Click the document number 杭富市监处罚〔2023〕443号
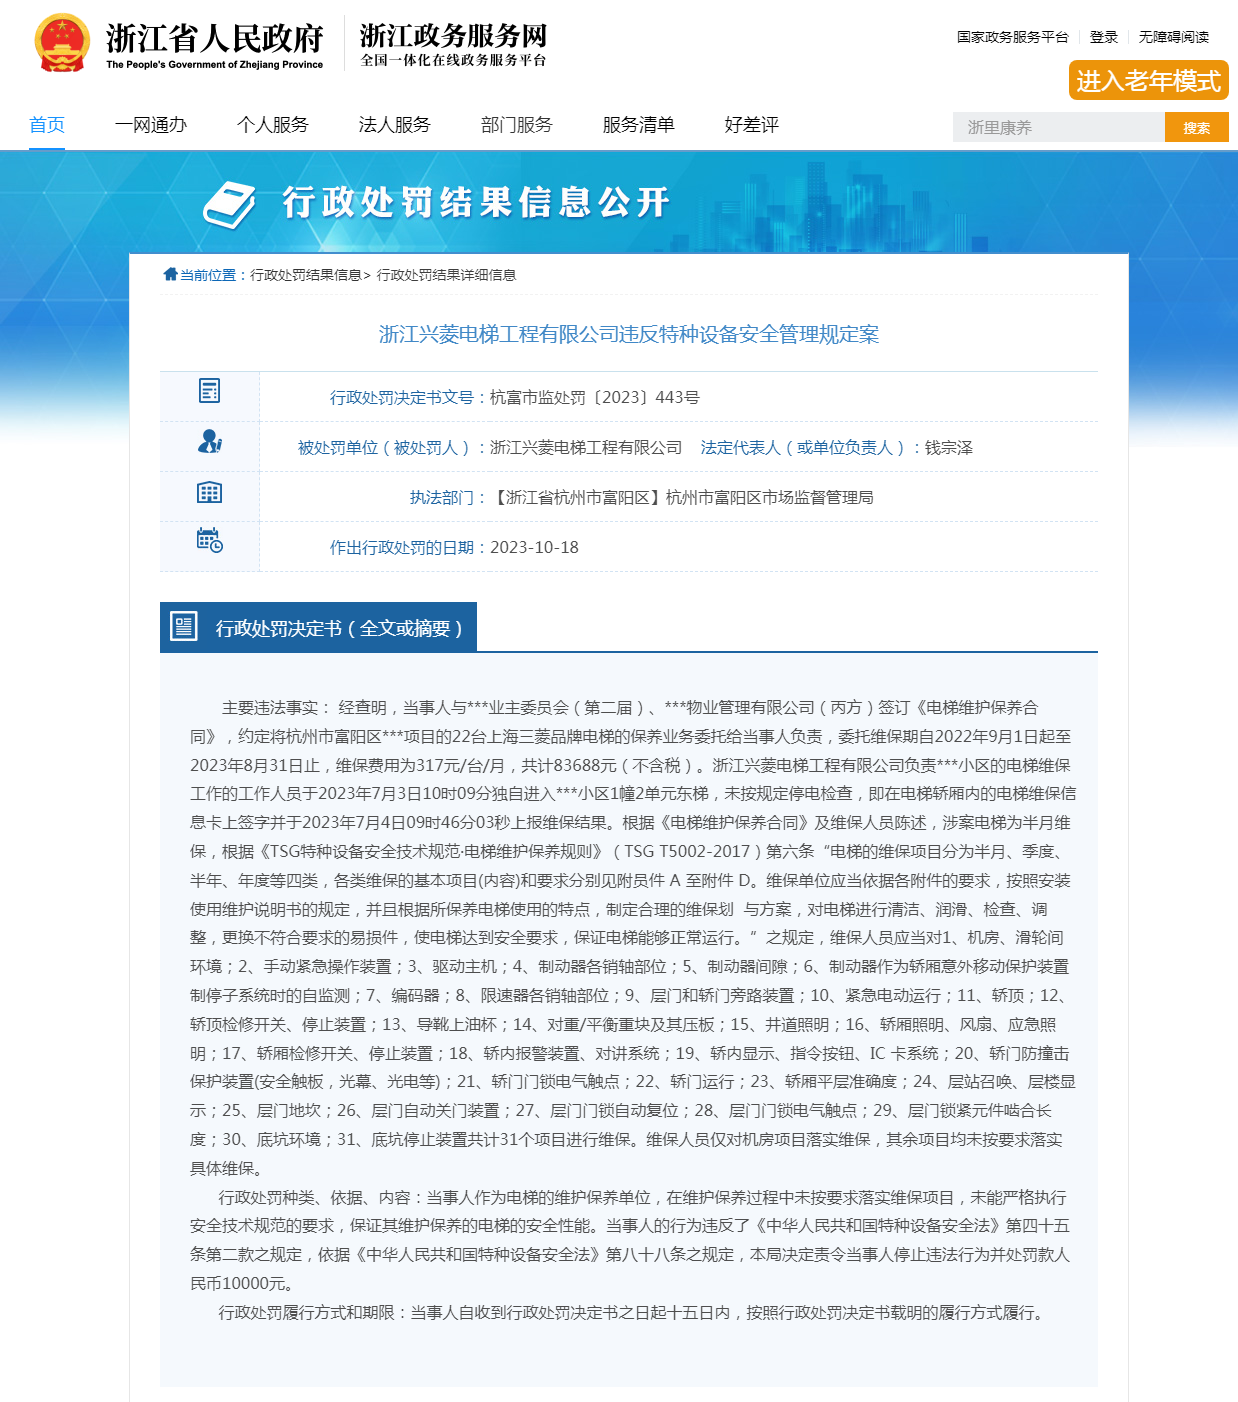 [595, 397]
